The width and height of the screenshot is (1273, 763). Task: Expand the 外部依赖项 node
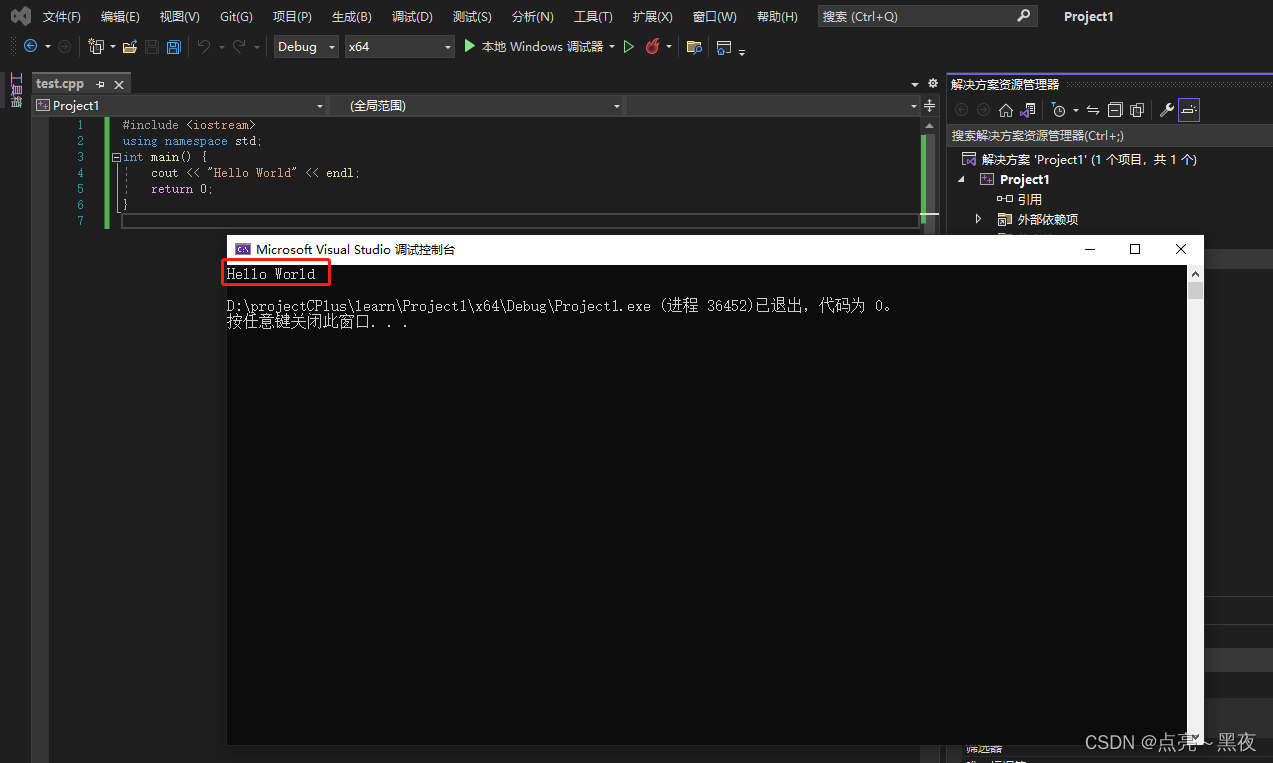tap(979, 219)
